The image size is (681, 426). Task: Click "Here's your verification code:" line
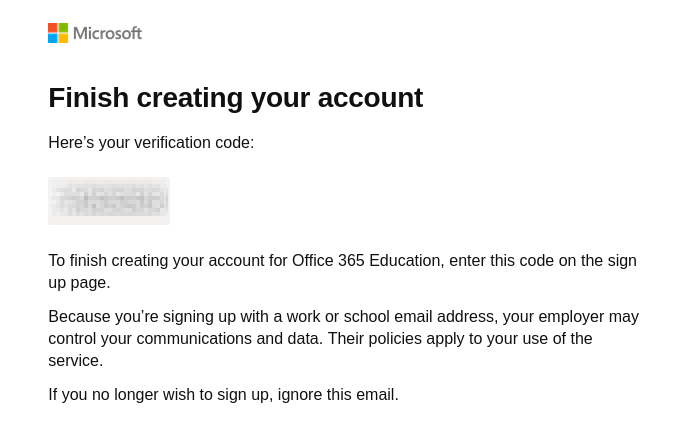[151, 143]
